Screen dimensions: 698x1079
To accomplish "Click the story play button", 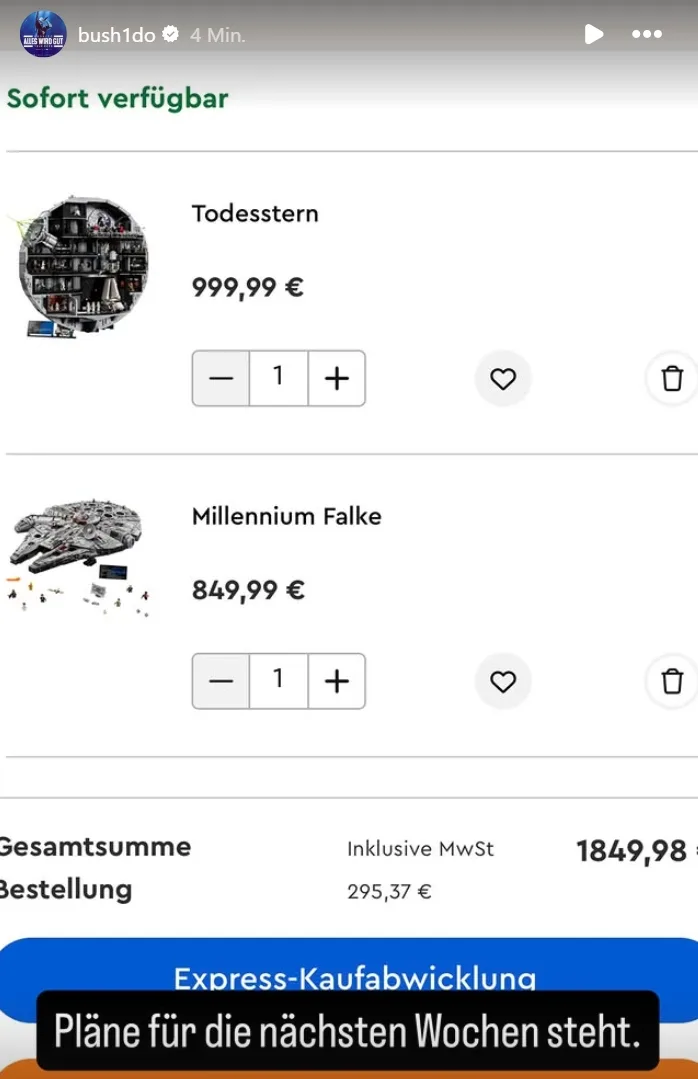I will (593, 35).
